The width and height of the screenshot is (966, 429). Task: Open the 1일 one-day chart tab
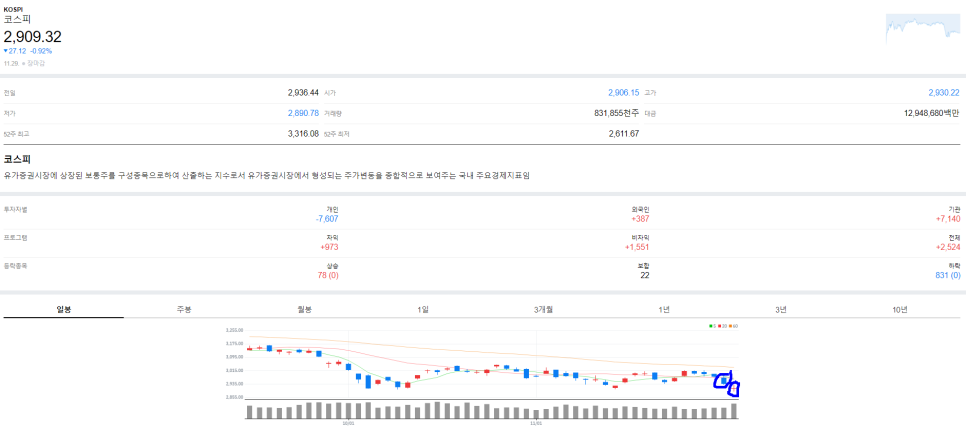(423, 309)
